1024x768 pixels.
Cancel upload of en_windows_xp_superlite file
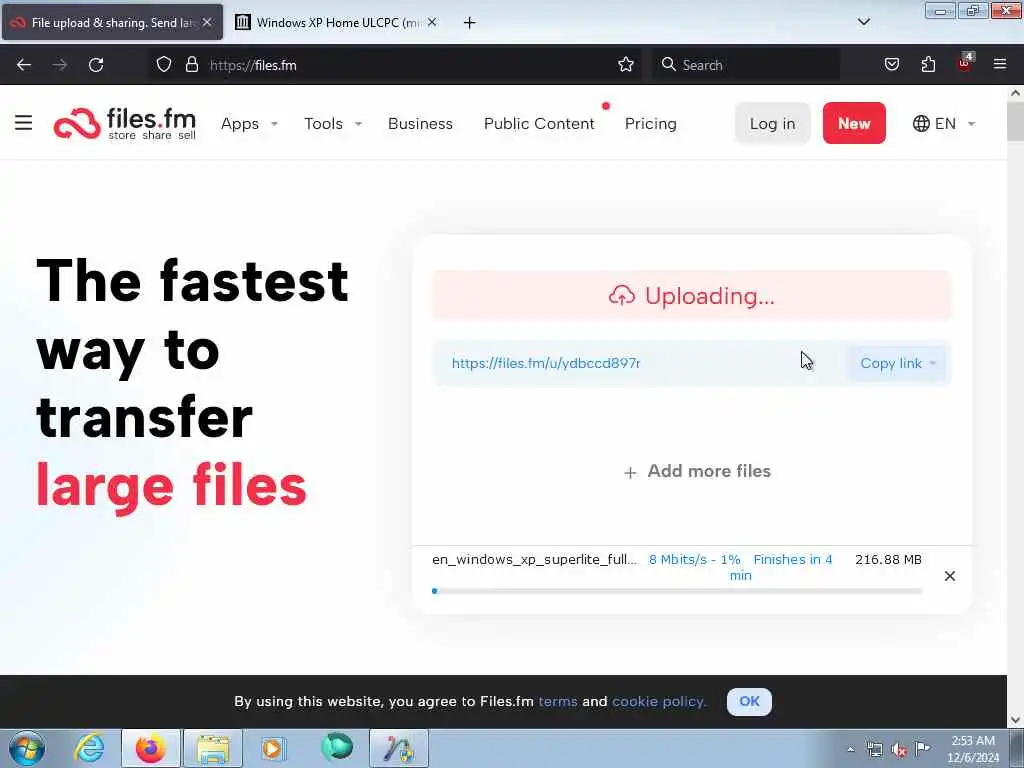pos(950,576)
